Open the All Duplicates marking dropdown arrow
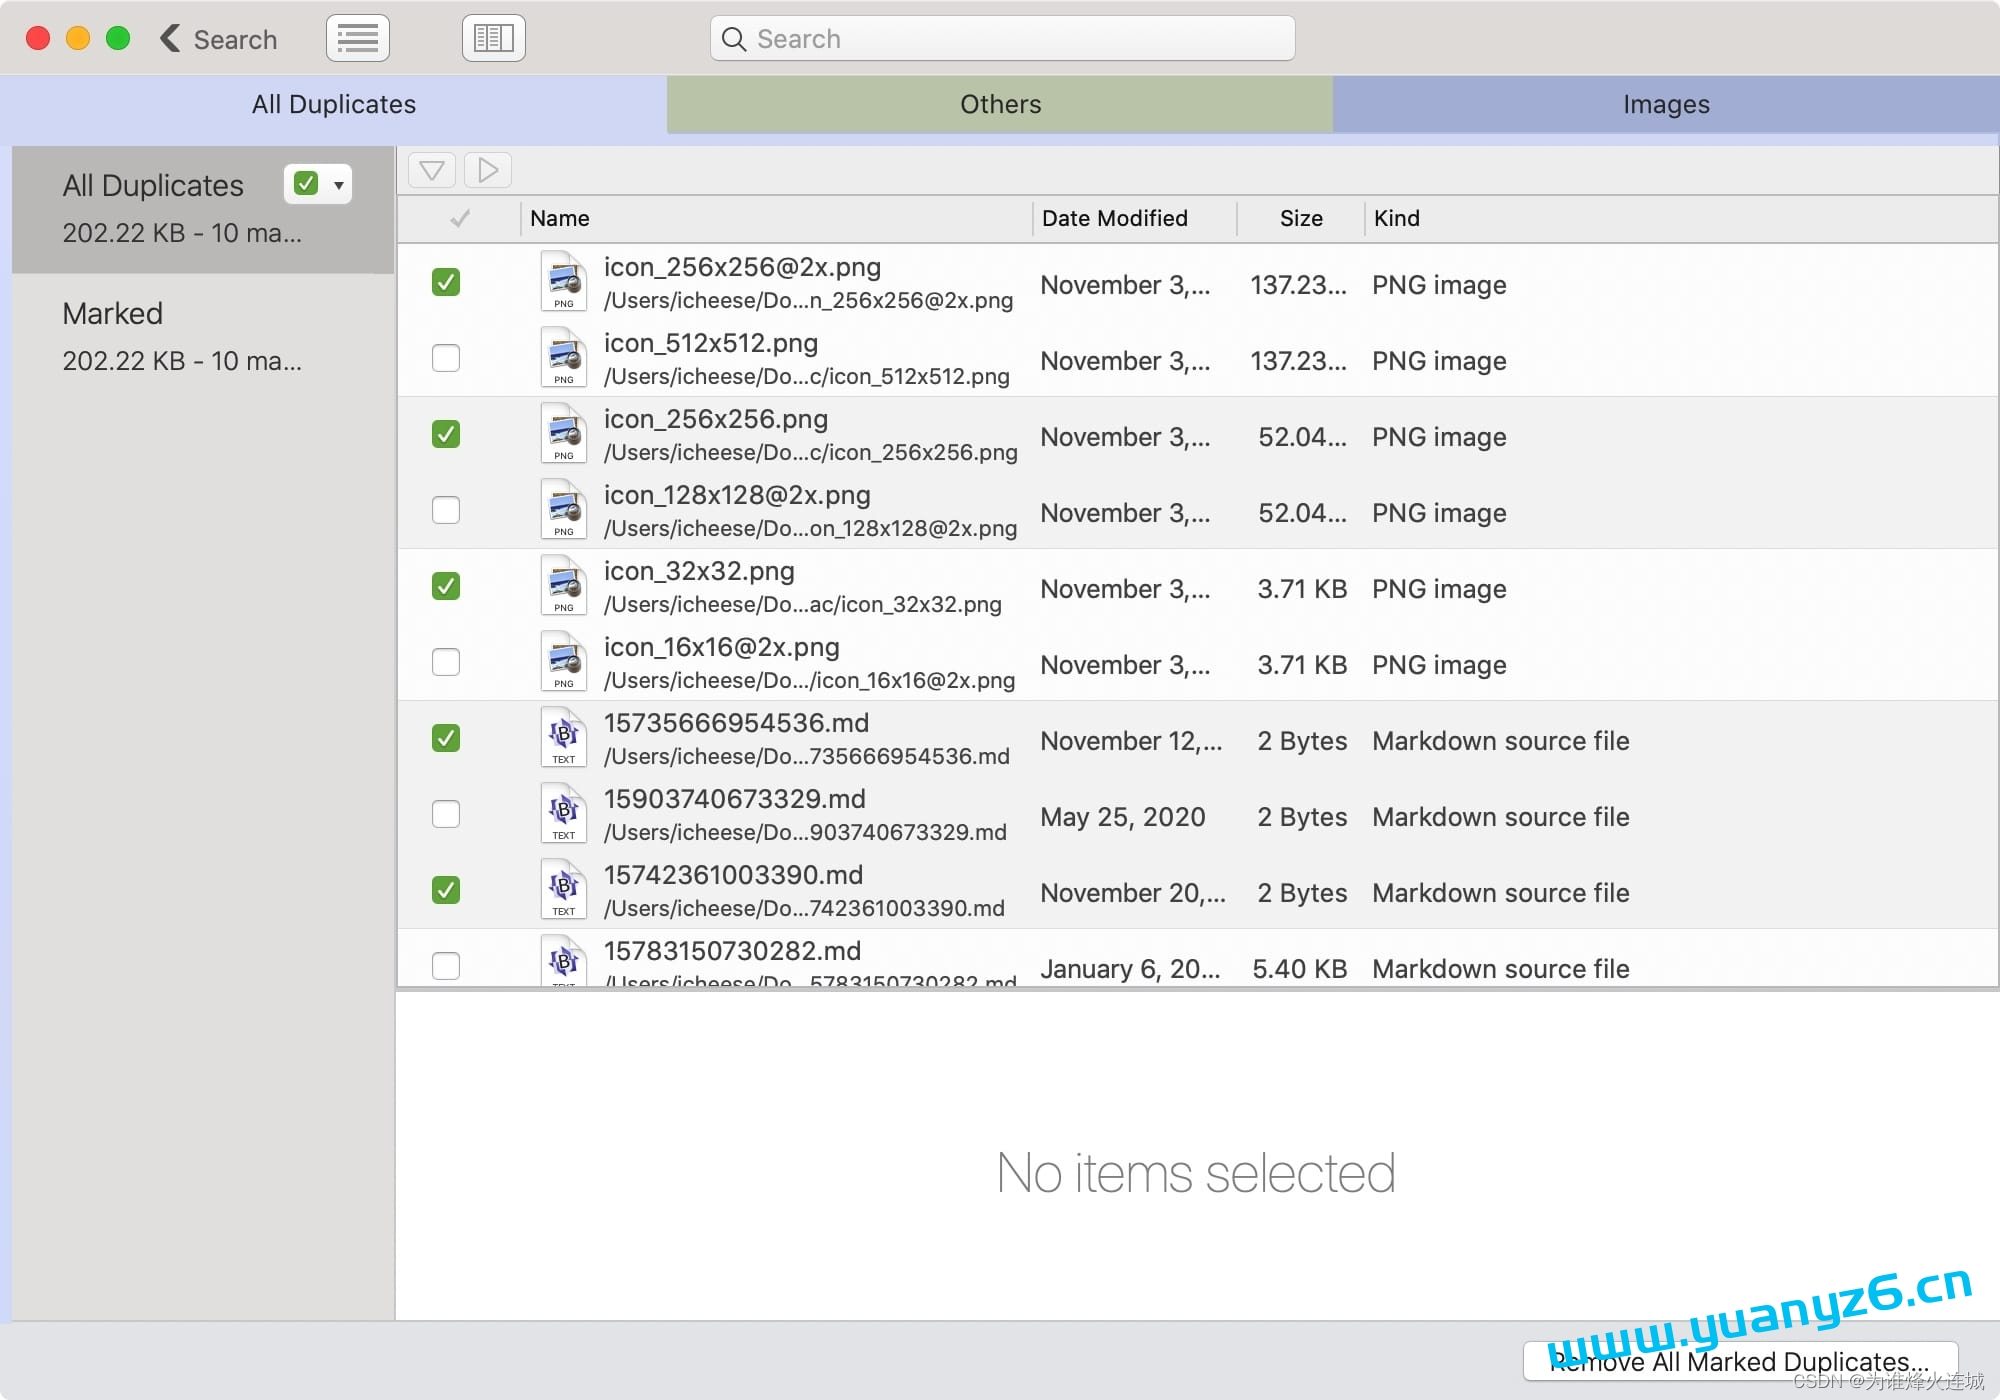 339,185
